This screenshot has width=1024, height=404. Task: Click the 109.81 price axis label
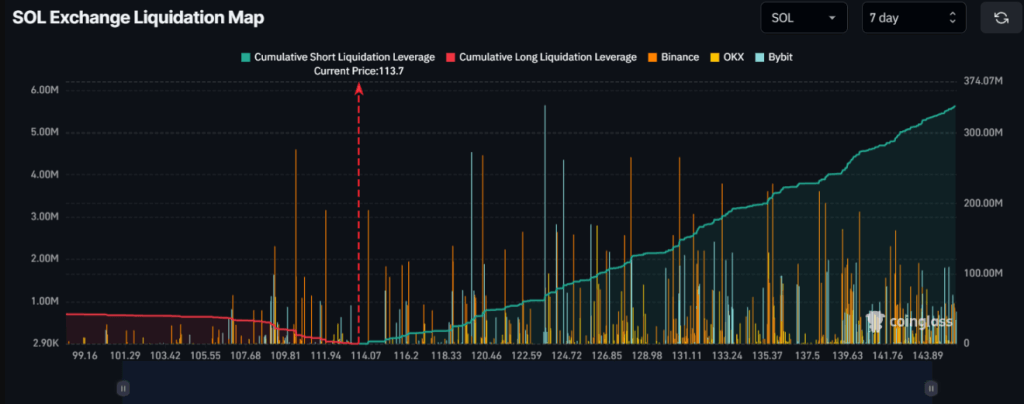pyautogui.click(x=286, y=356)
